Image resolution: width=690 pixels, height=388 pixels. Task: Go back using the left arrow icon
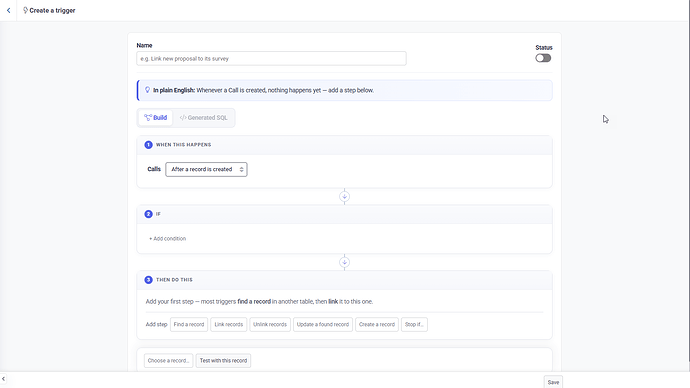click(x=8, y=10)
